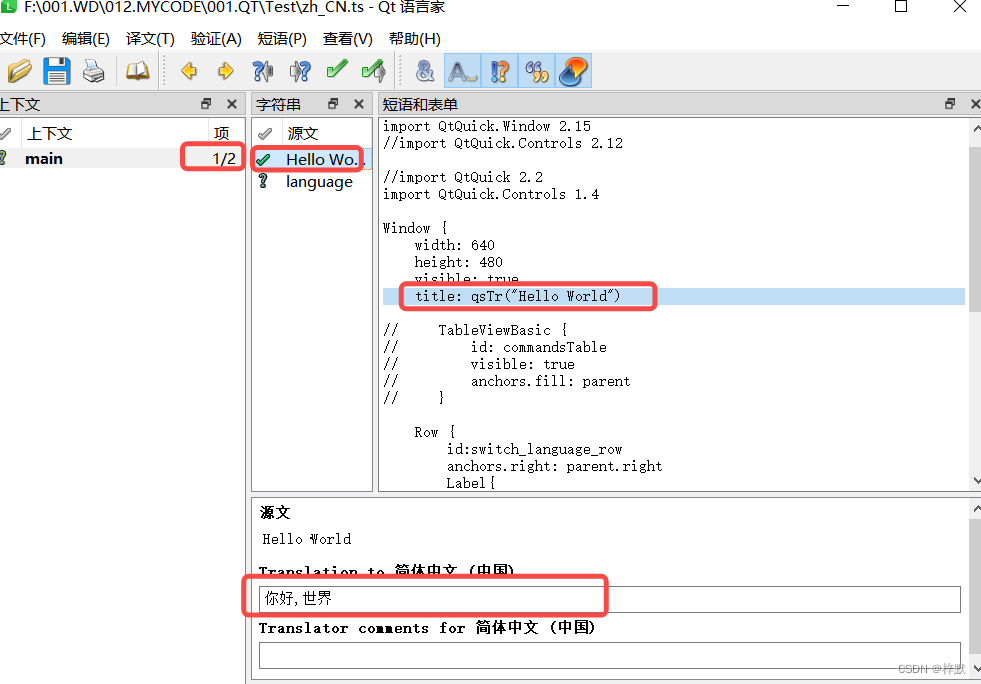
Task: Go to the next item
Action: coord(226,71)
